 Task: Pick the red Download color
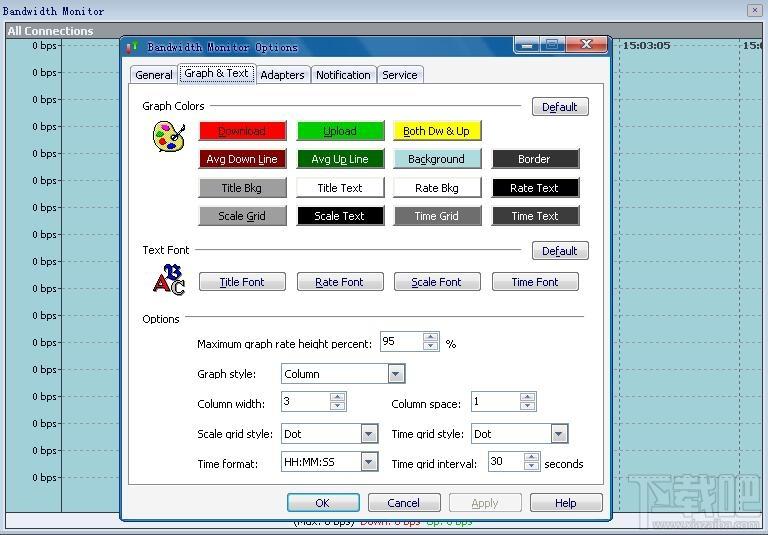click(x=242, y=131)
